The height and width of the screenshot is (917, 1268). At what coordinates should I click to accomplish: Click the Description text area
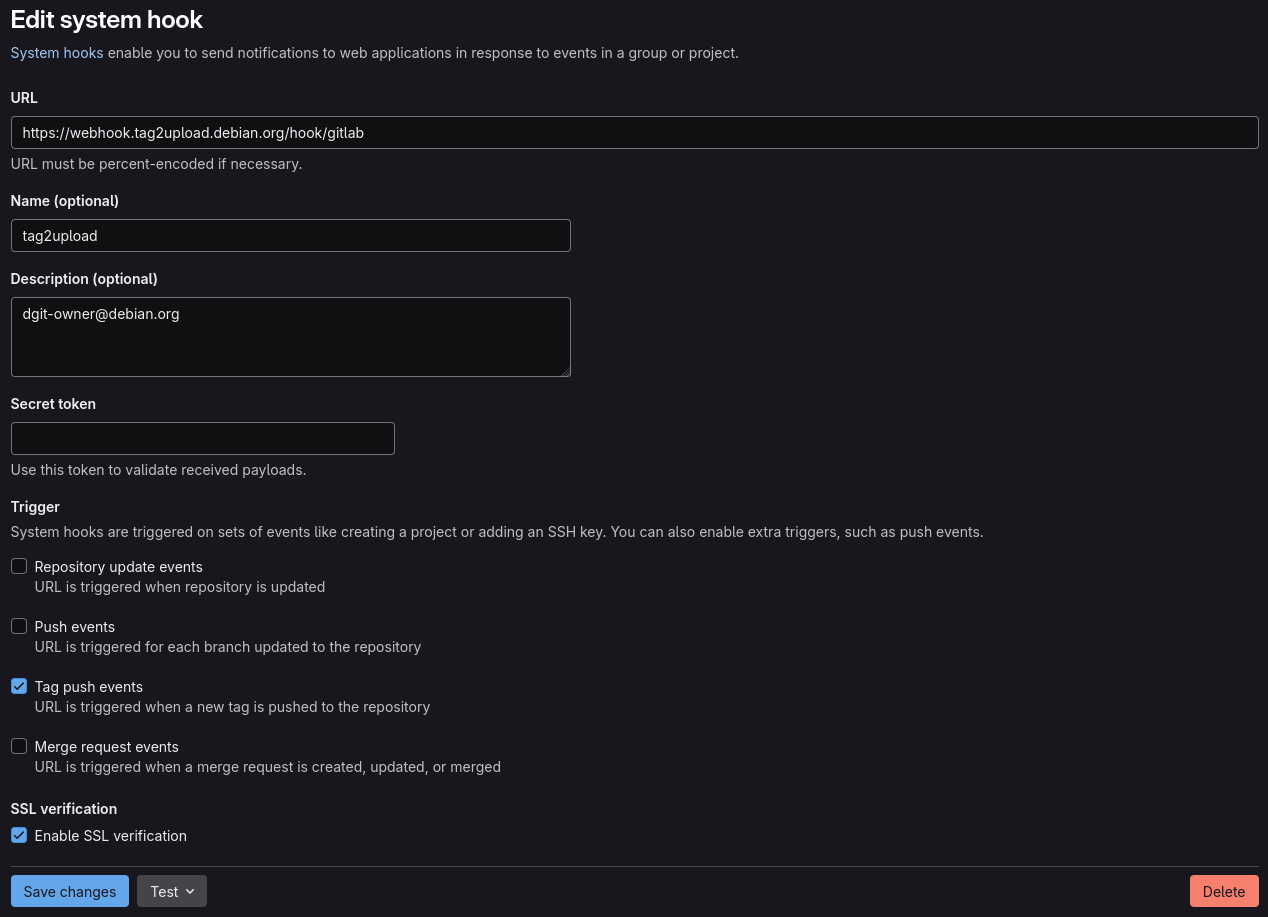[291, 337]
